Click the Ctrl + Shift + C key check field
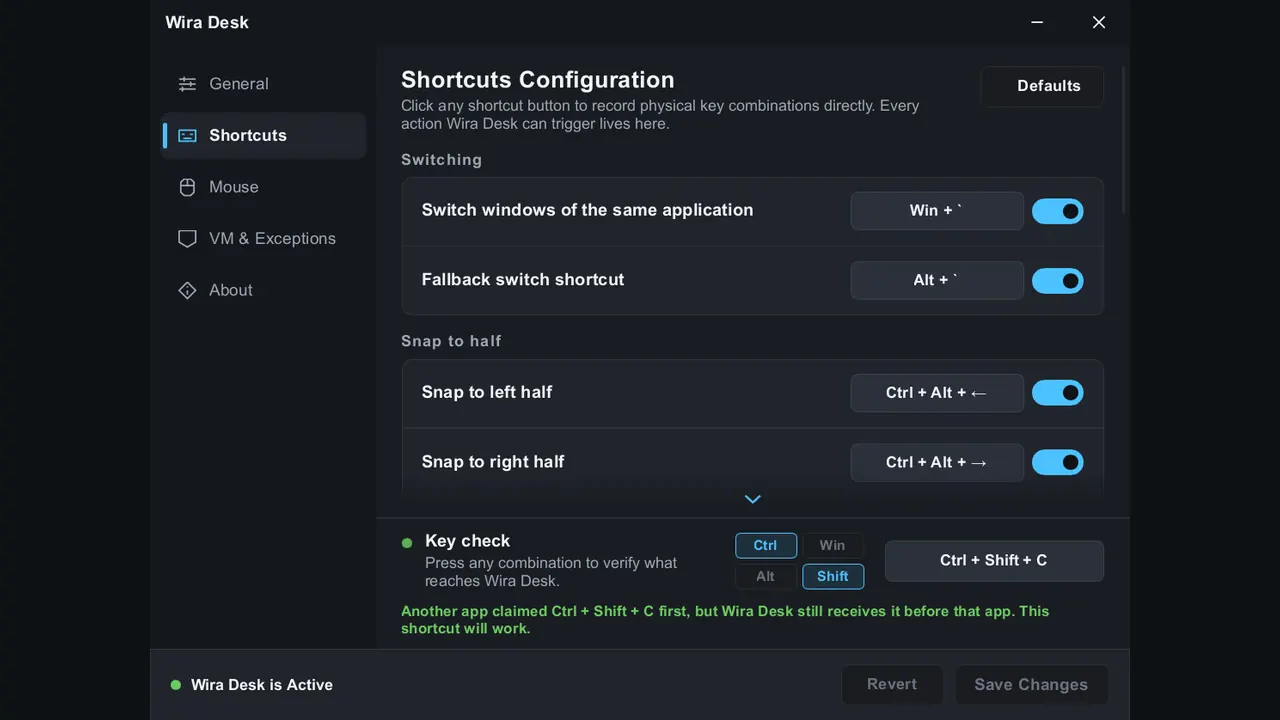 coord(994,561)
